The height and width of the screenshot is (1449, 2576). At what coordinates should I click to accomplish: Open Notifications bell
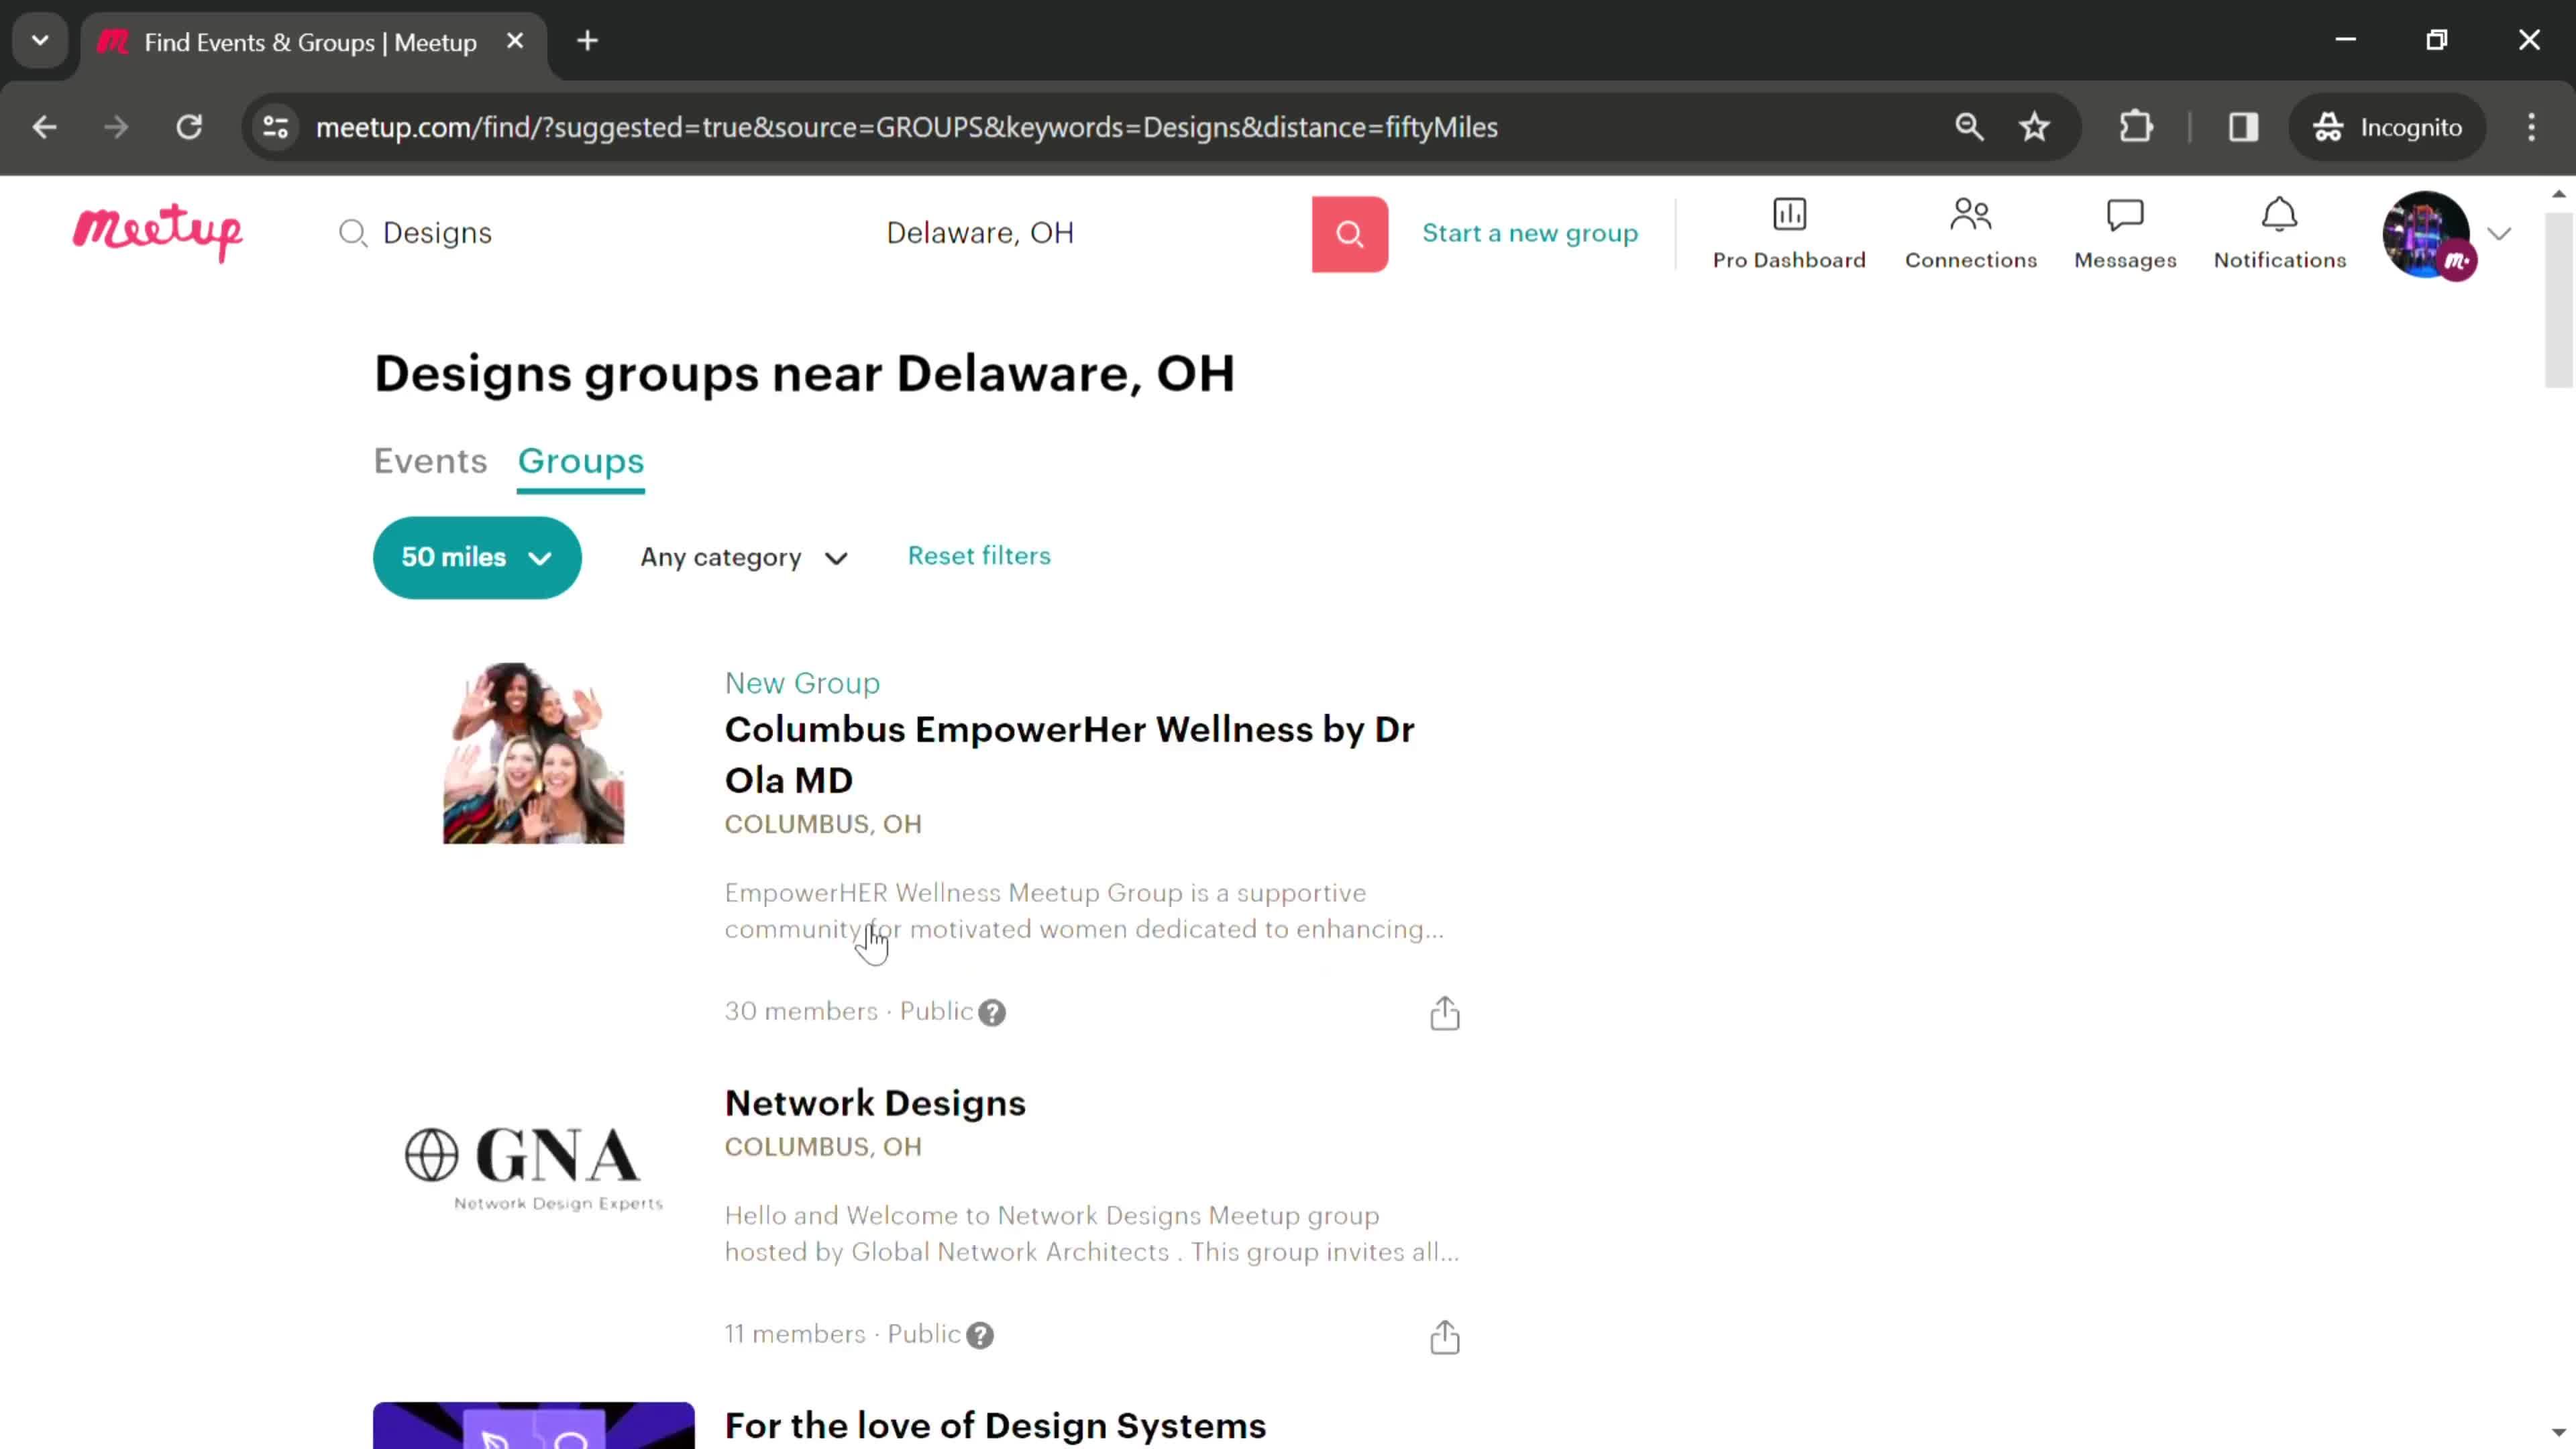click(2279, 234)
